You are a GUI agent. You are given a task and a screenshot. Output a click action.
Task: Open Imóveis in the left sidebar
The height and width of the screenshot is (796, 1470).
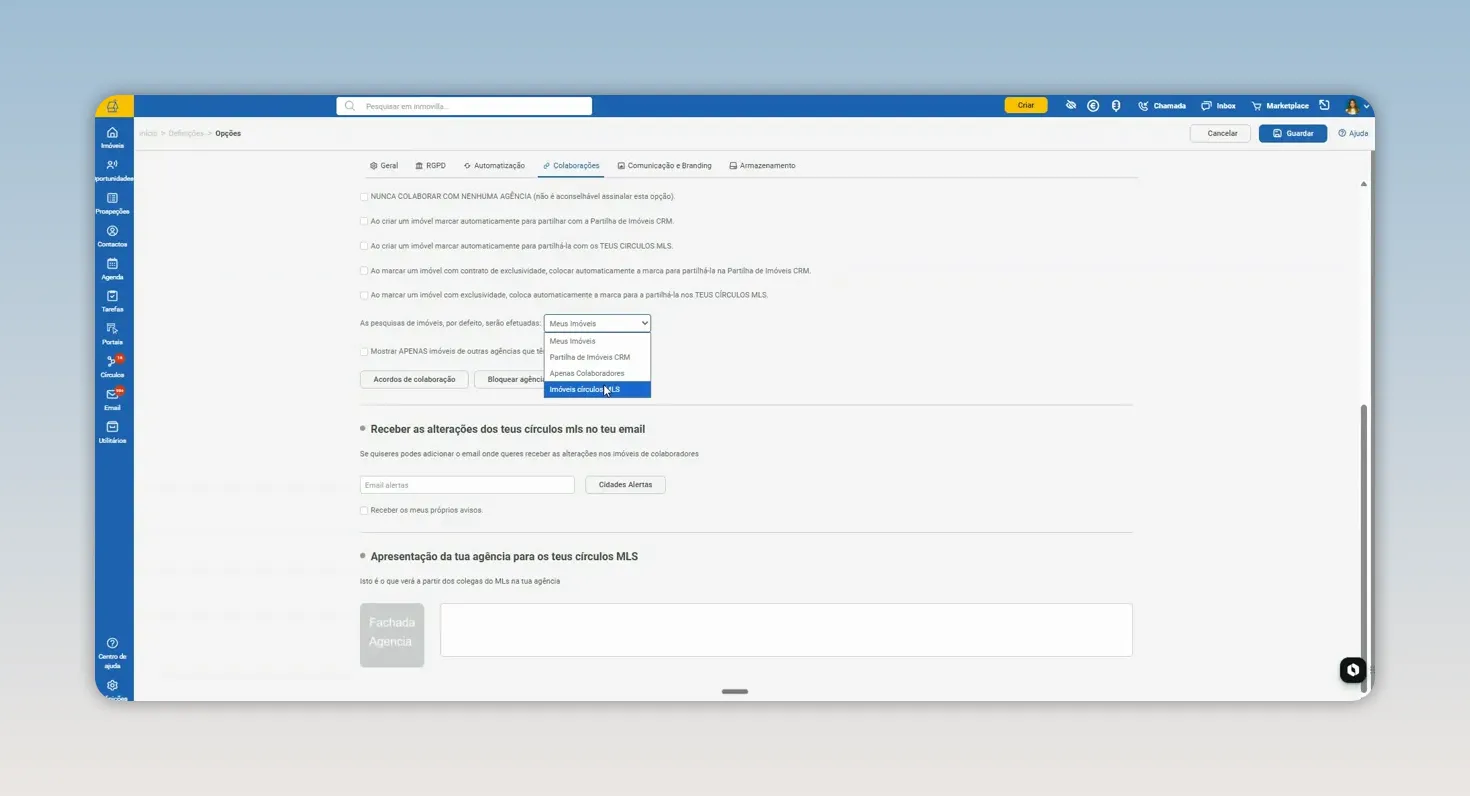[x=112, y=137]
